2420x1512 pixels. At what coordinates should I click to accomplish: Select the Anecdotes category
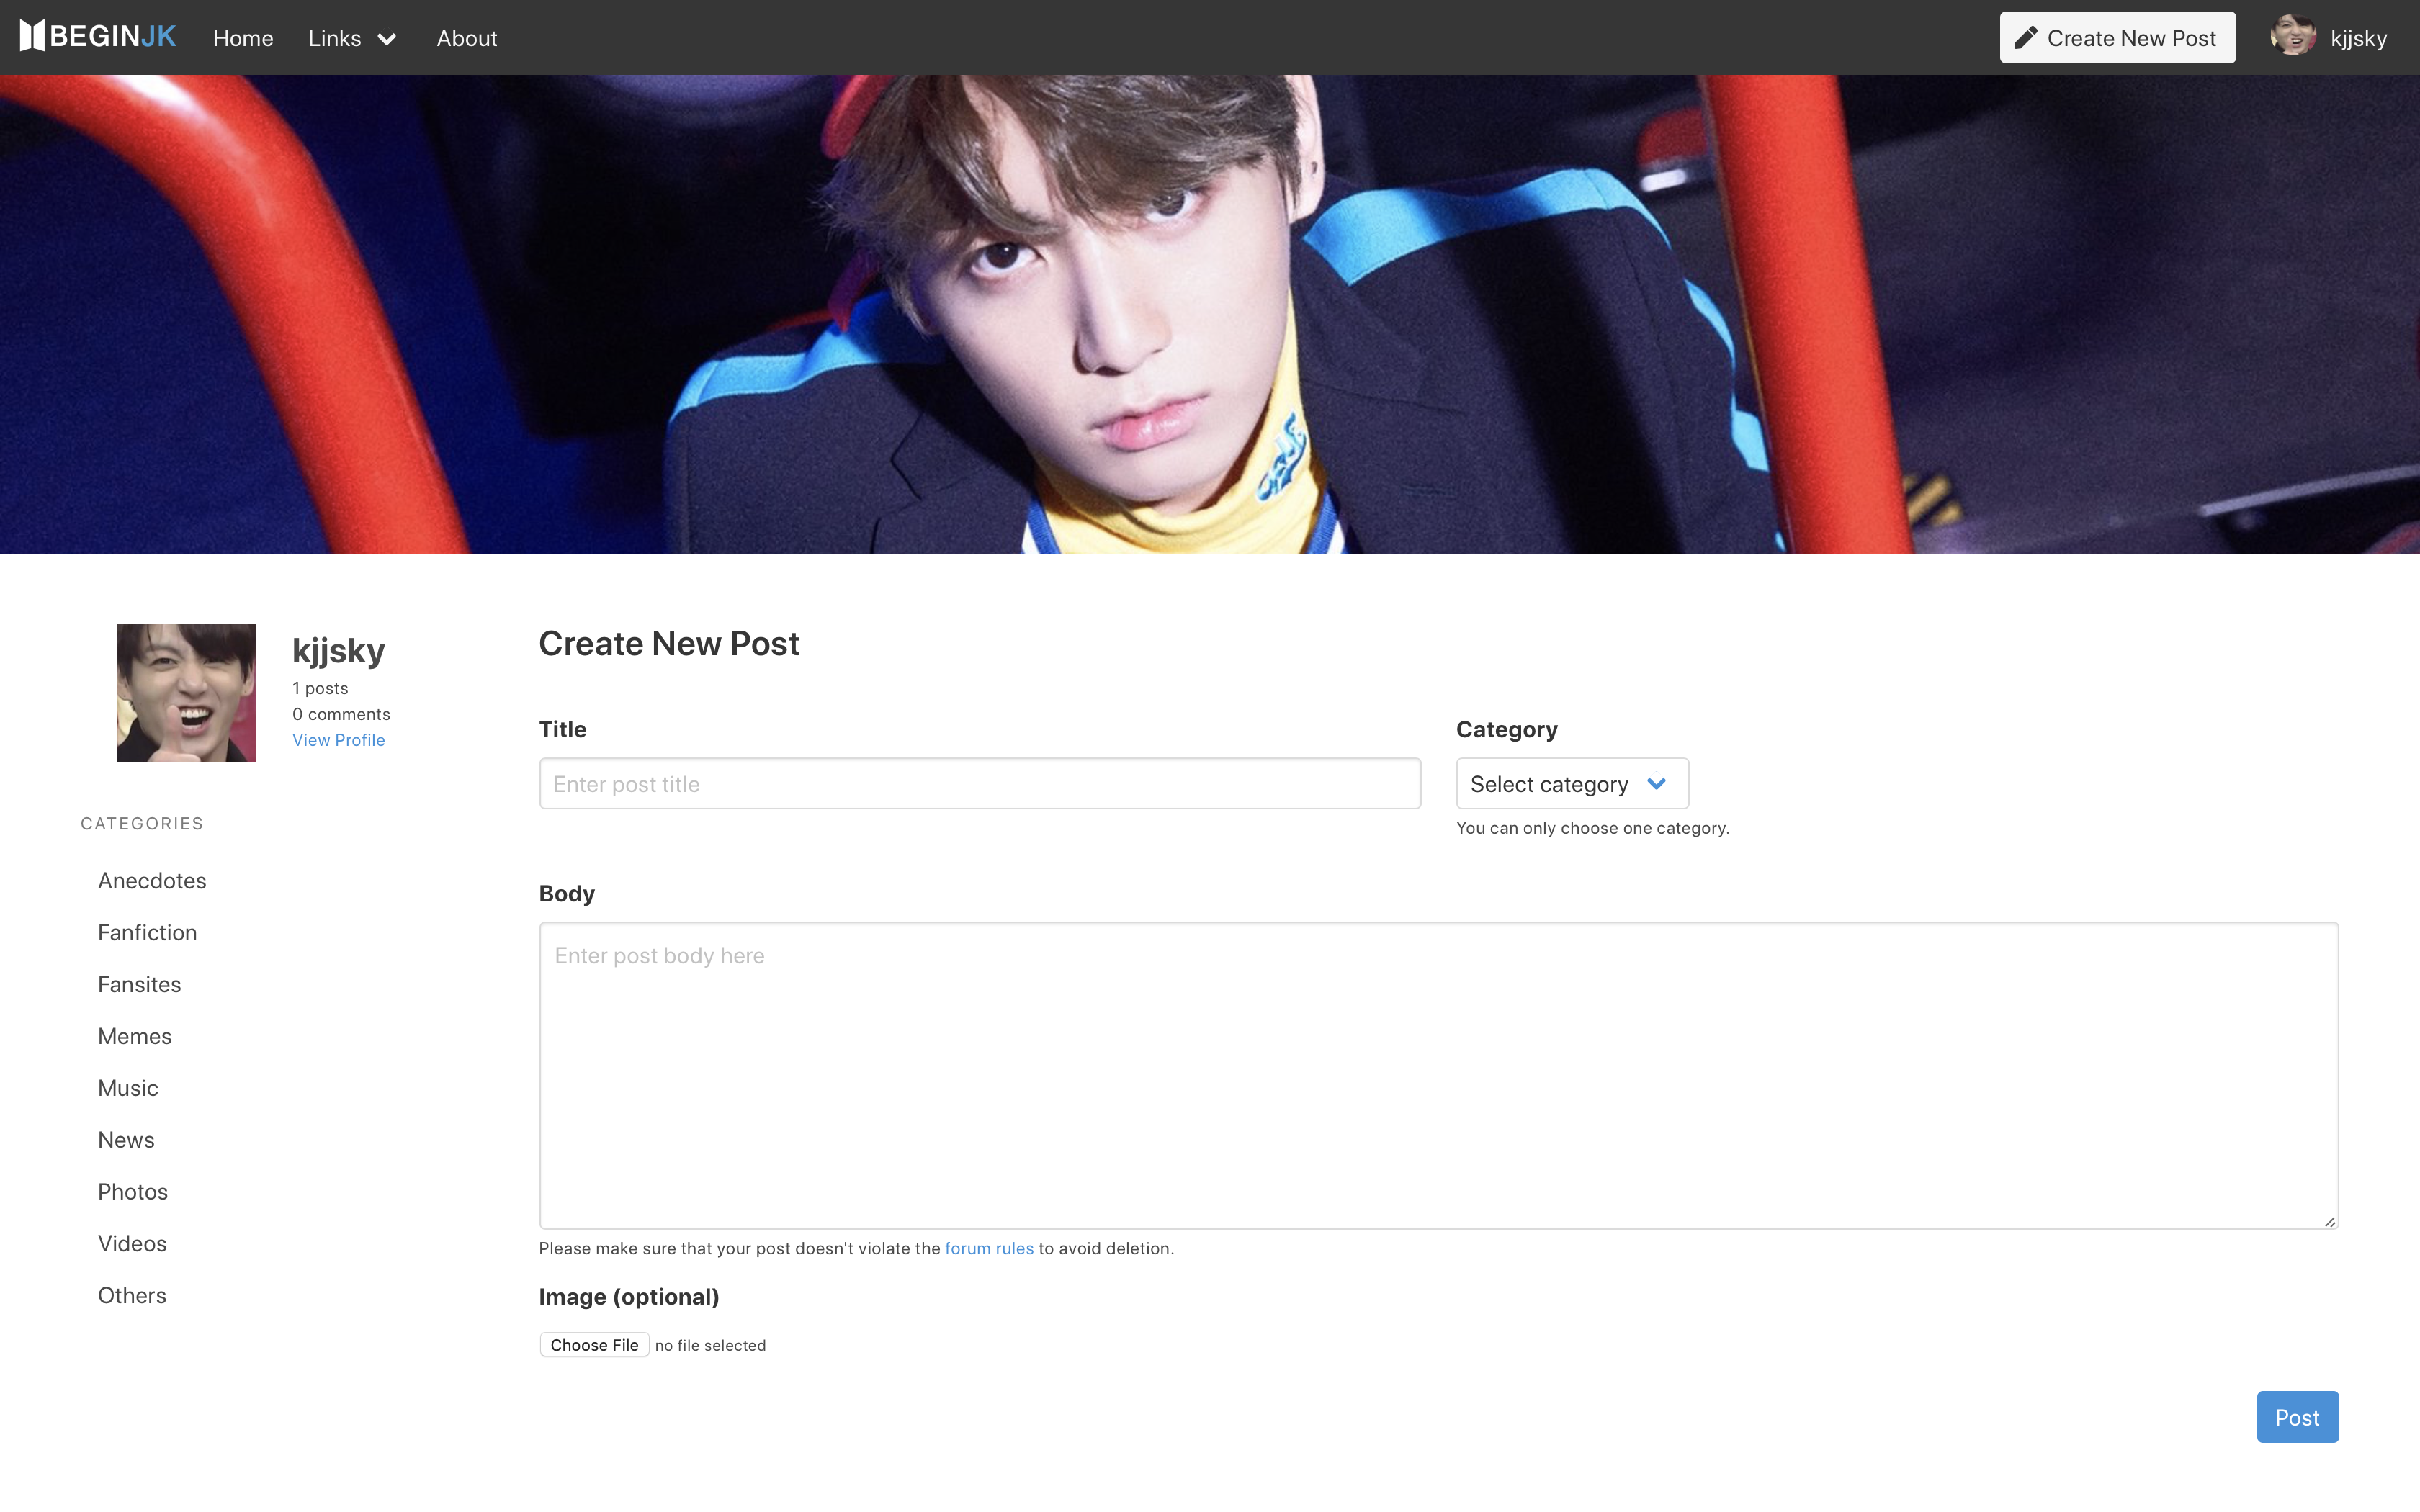pos(152,881)
